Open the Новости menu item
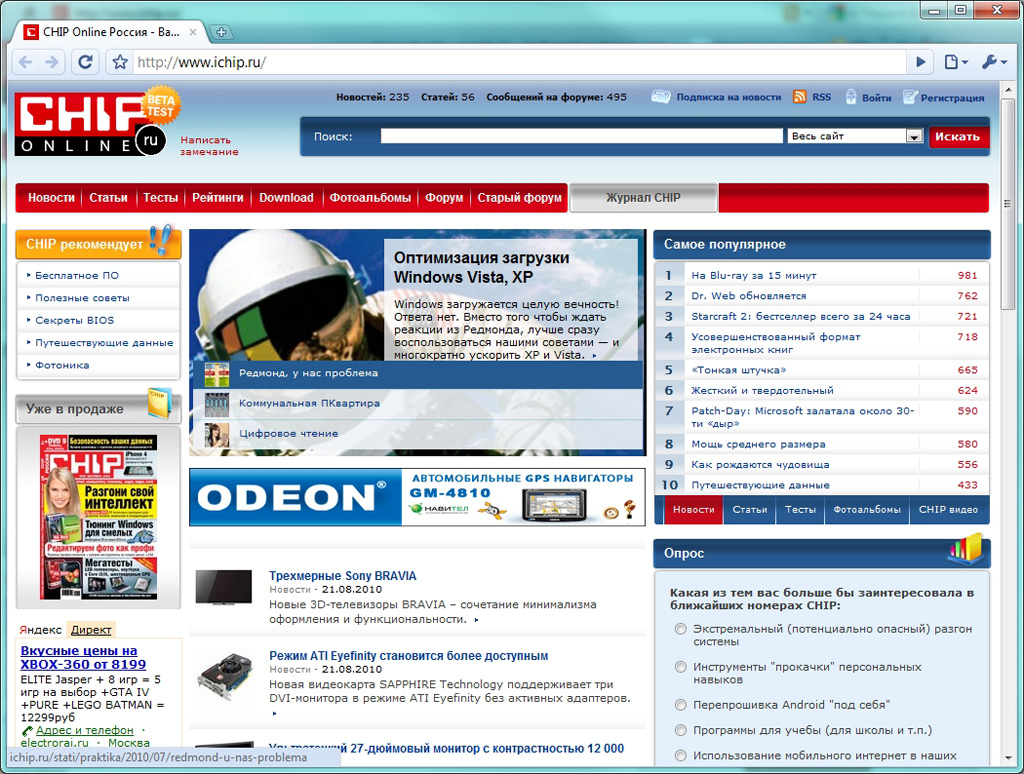This screenshot has height=774, width=1024. (x=51, y=198)
